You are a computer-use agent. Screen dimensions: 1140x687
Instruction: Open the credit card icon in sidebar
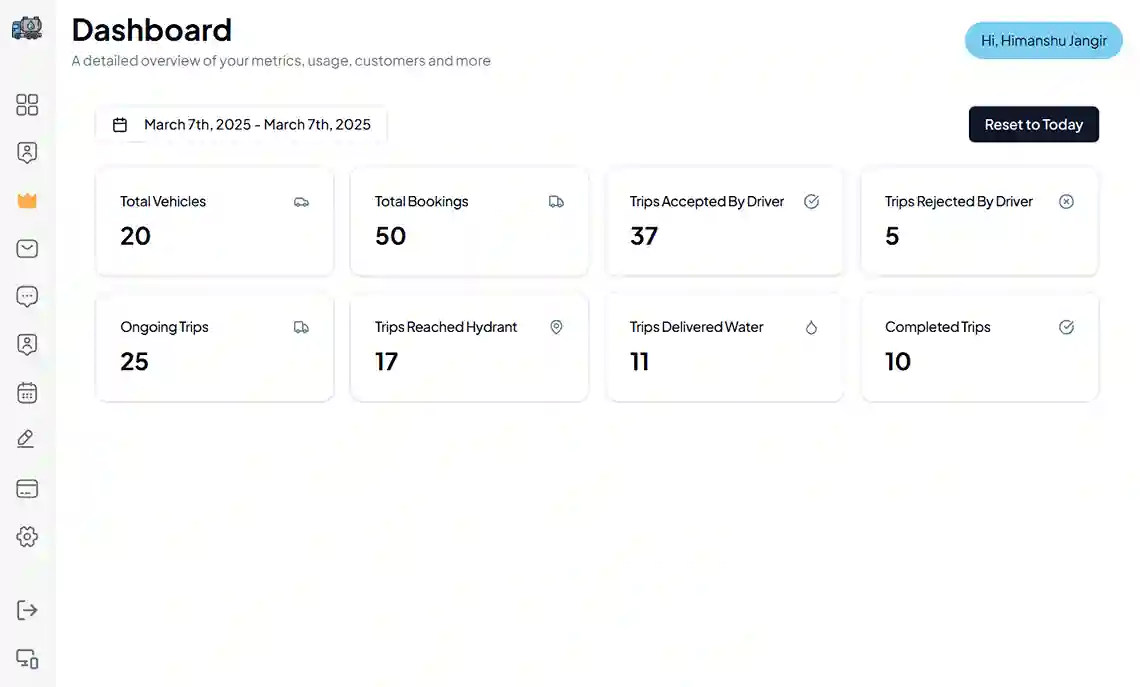click(x=27, y=489)
